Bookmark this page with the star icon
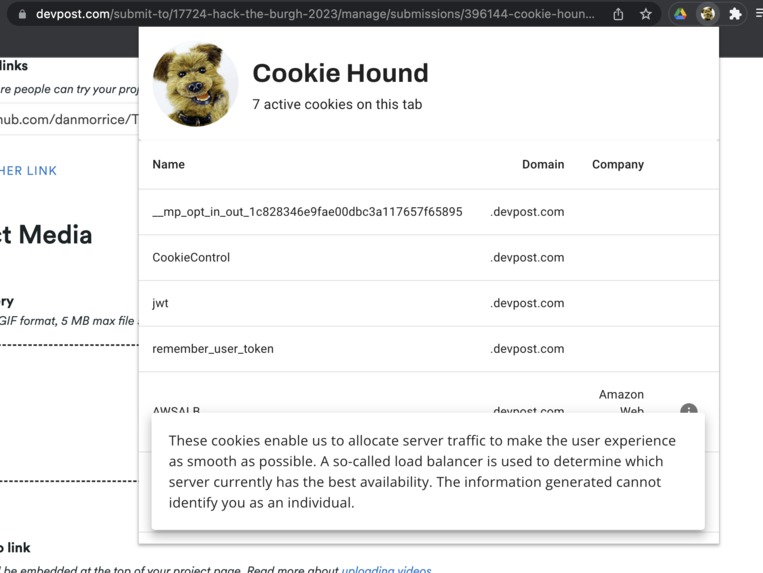 [x=646, y=14]
